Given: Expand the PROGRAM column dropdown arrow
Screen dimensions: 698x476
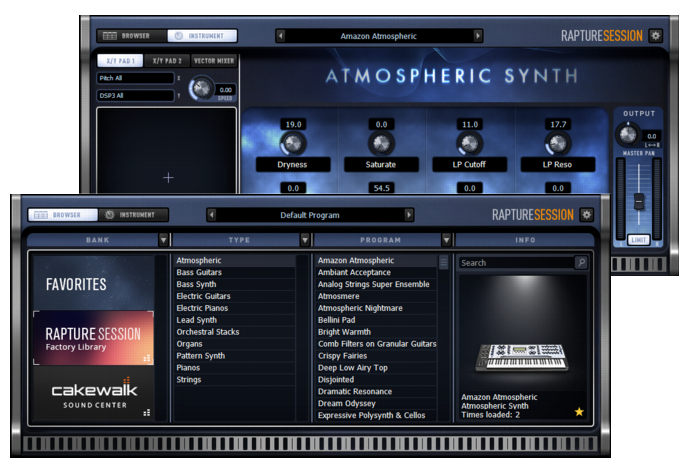Looking at the screenshot, I should (x=446, y=240).
